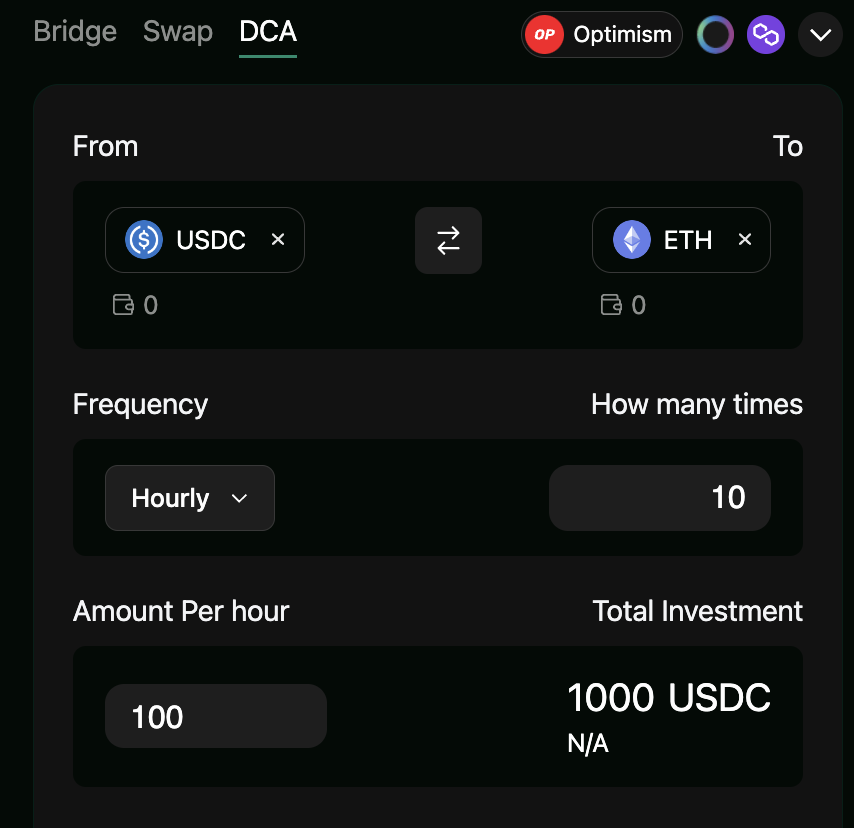This screenshot has width=854, height=828.
Task: Remove ETH from the To field
Action: point(744,239)
